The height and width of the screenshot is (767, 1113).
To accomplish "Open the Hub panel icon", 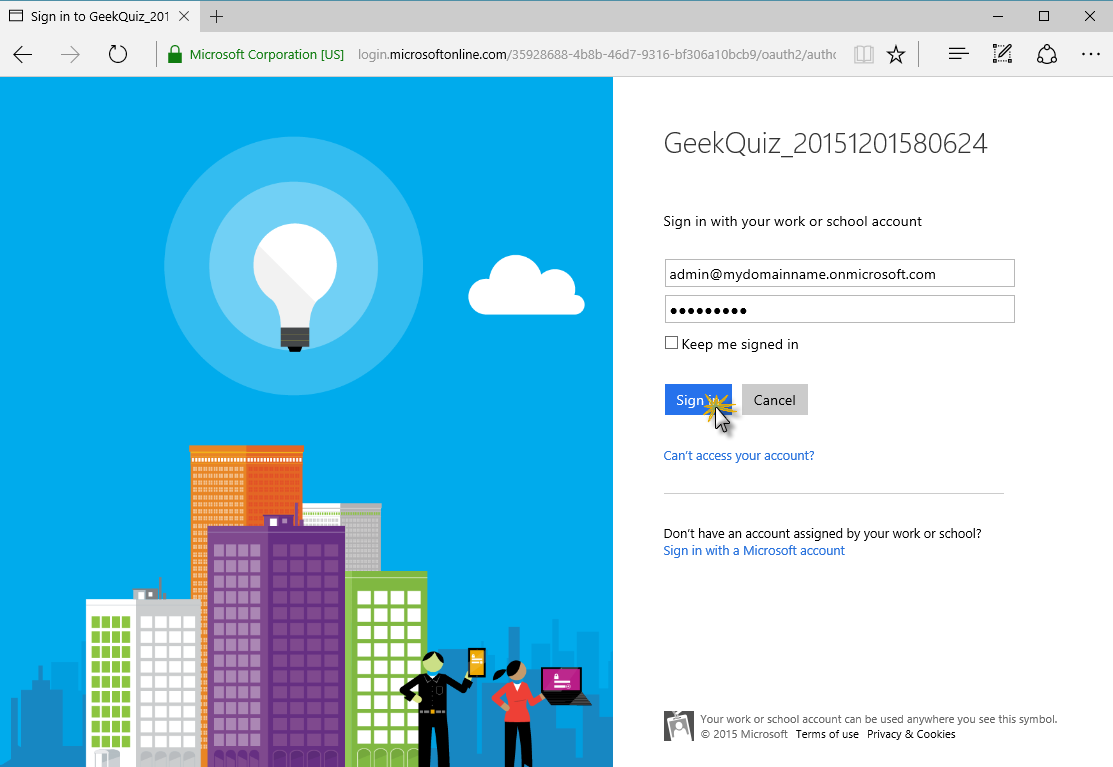I will 958,55.
